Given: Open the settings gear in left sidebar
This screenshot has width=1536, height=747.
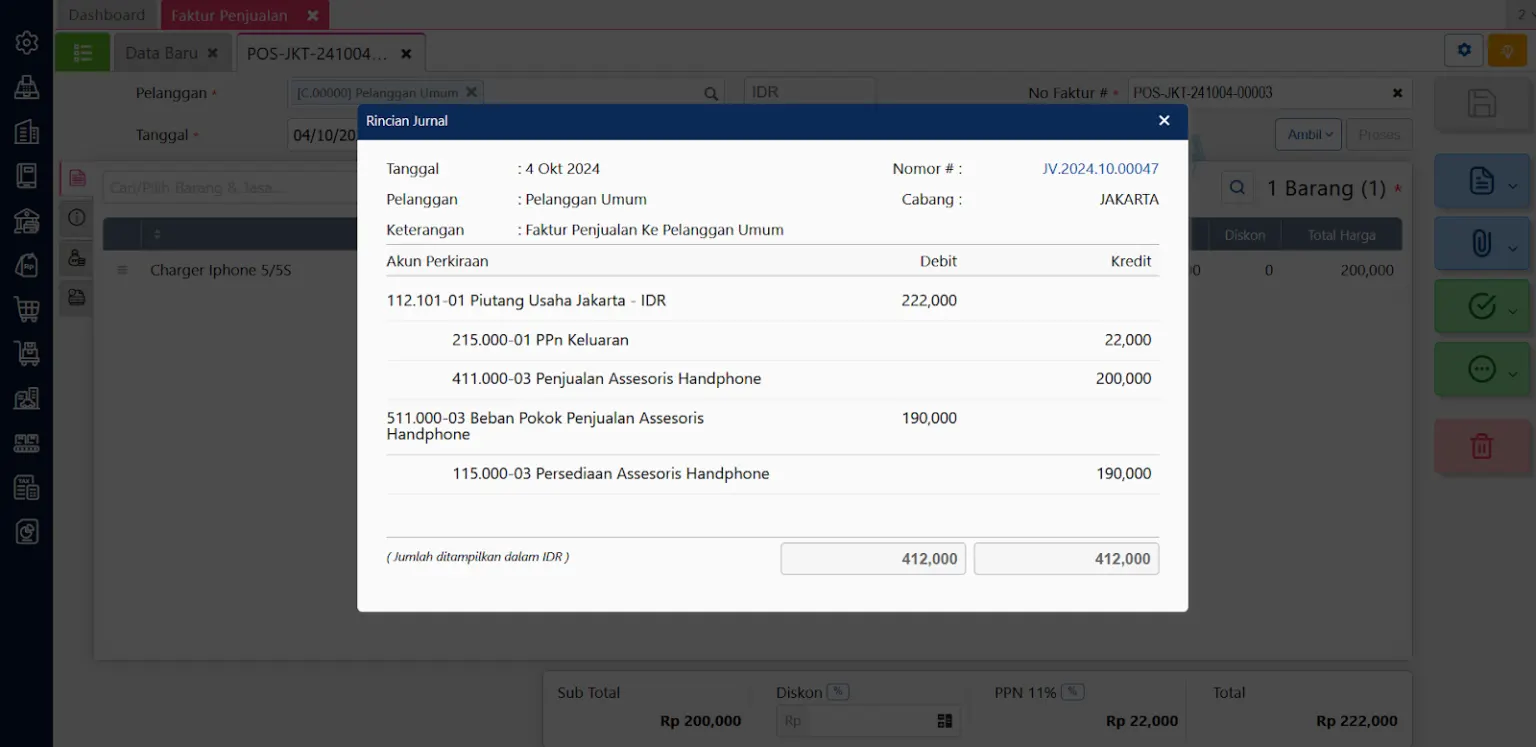Looking at the screenshot, I should pos(27,42).
